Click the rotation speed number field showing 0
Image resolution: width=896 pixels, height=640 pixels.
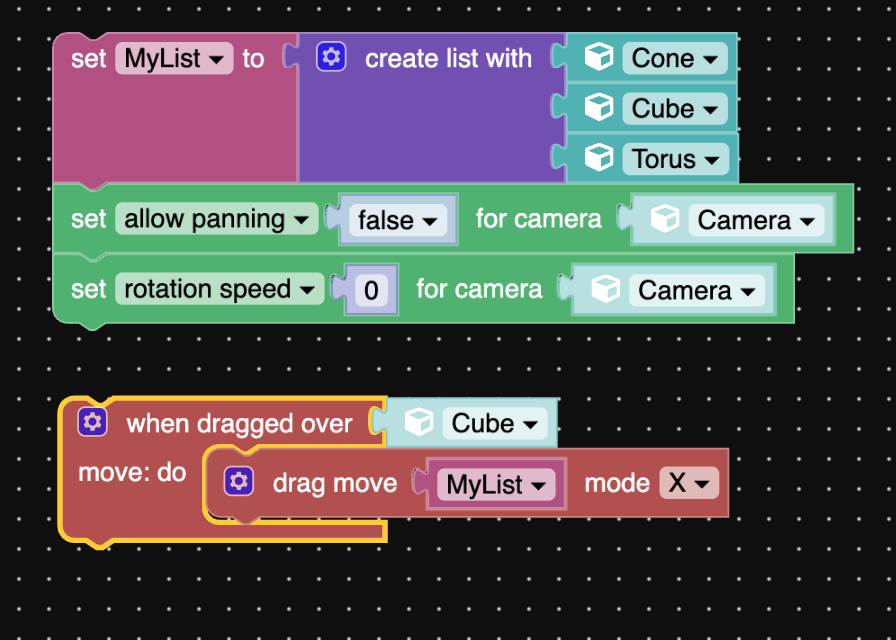tap(371, 290)
